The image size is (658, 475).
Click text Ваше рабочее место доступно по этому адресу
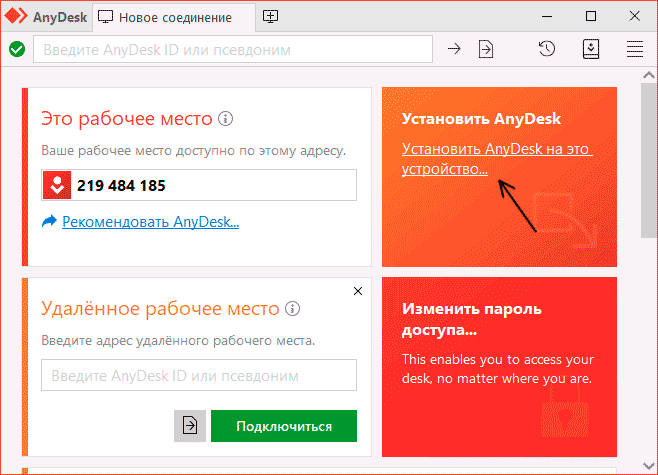click(x=193, y=151)
